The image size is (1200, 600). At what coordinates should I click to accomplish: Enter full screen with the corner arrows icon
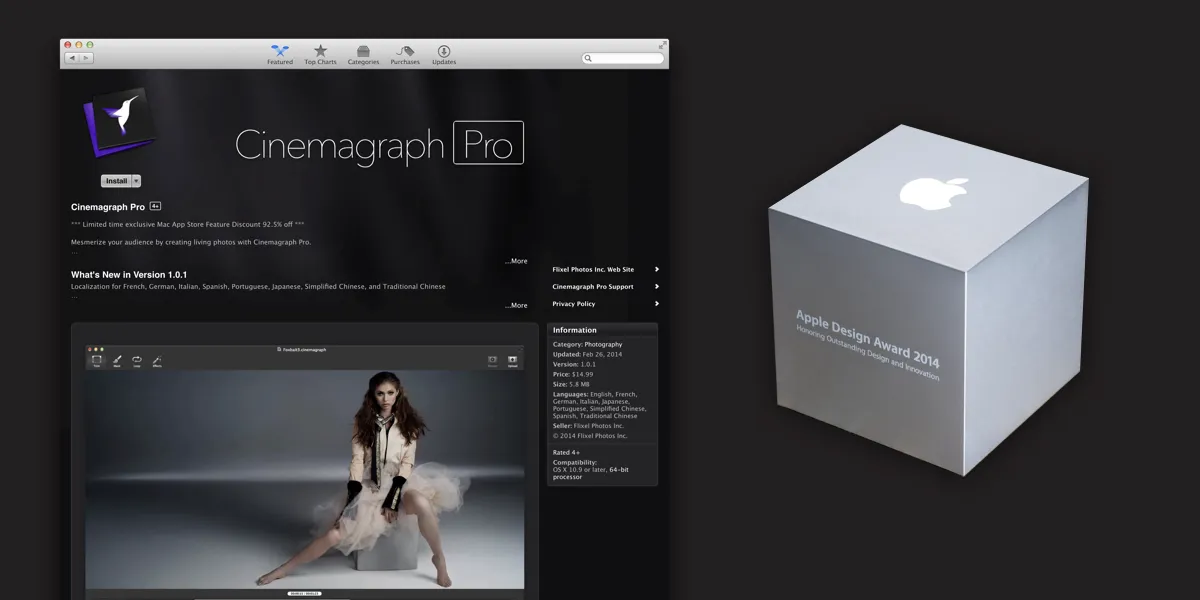point(662,45)
